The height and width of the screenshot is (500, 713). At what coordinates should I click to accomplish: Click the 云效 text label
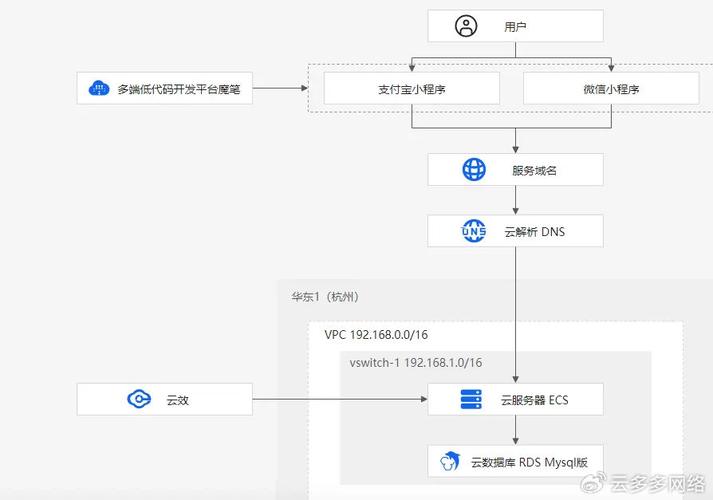[177, 400]
